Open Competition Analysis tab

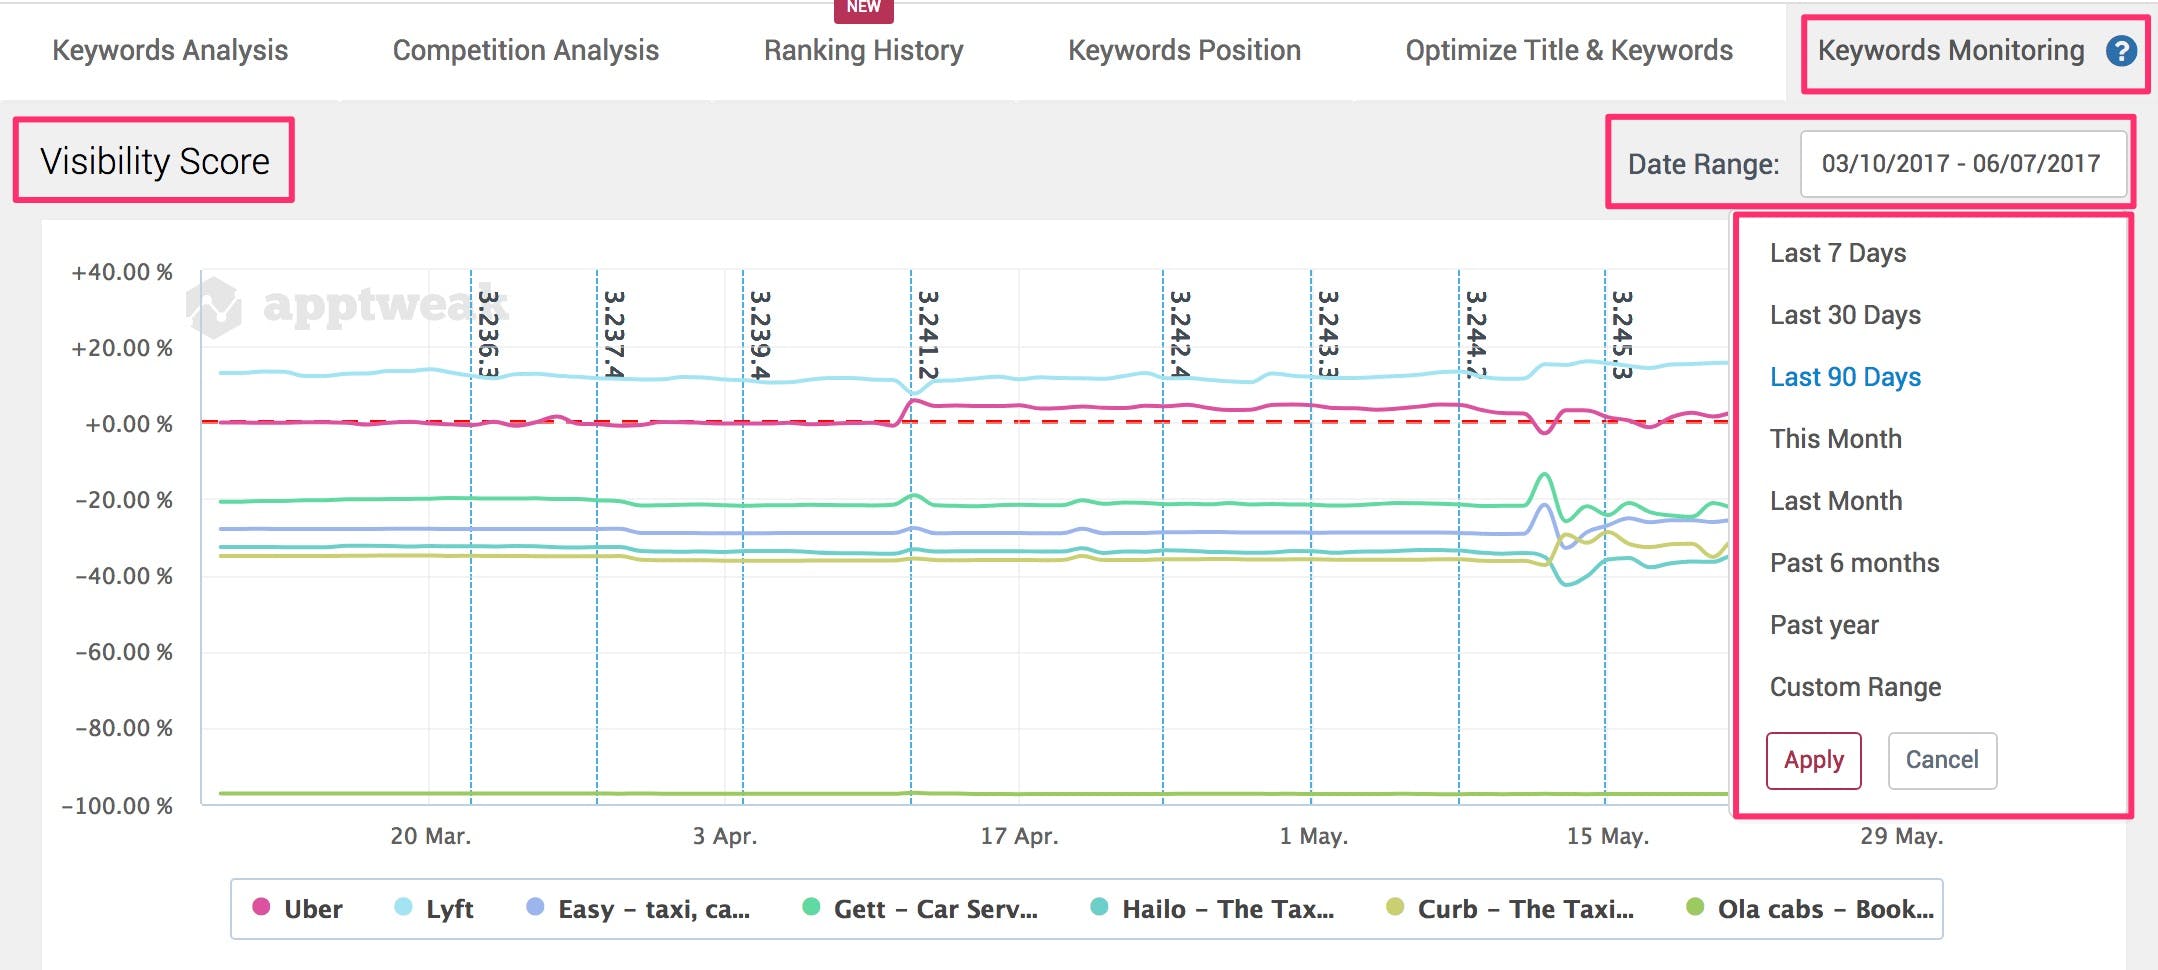coord(525,51)
